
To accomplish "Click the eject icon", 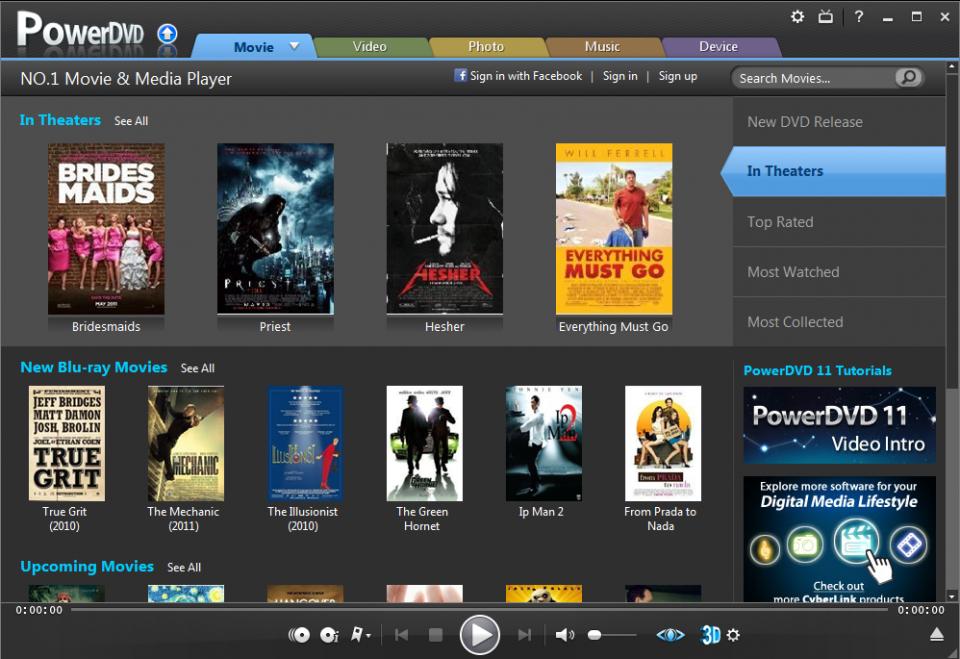I will 937,635.
